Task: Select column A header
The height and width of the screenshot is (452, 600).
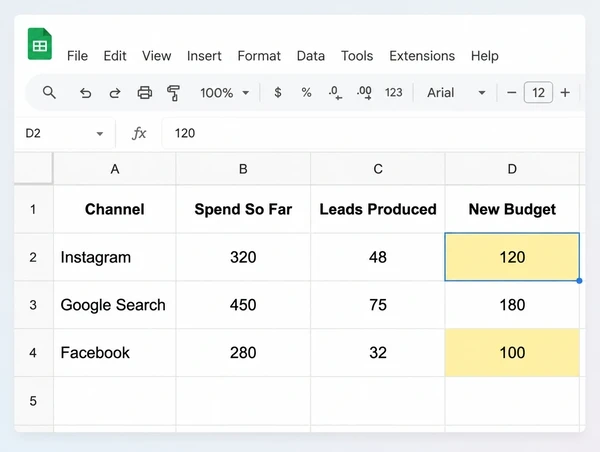Action: [114, 169]
